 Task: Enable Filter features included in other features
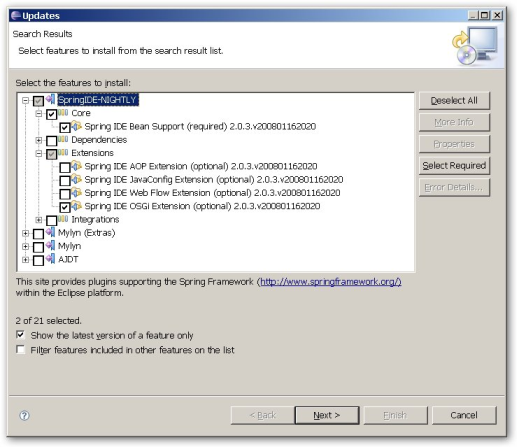20,349
